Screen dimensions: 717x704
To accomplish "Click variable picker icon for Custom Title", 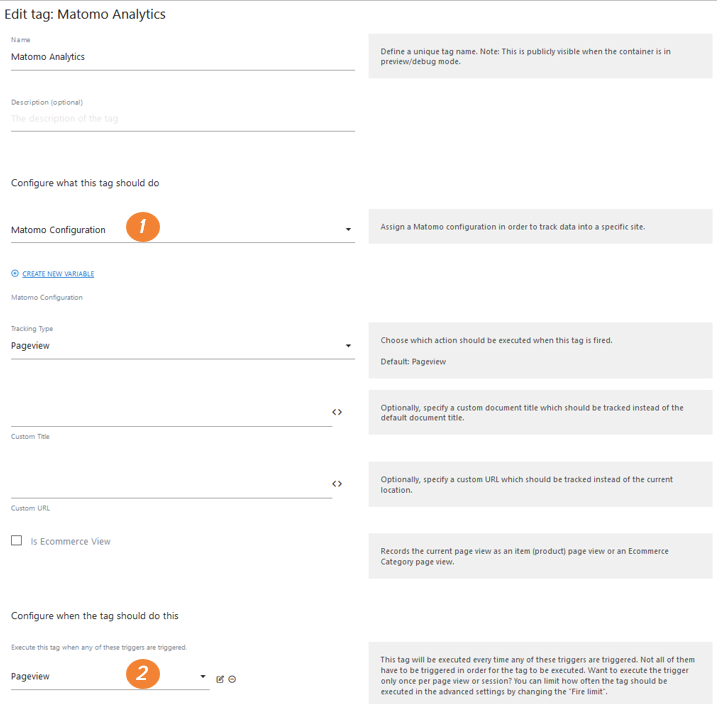I will pos(337,412).
